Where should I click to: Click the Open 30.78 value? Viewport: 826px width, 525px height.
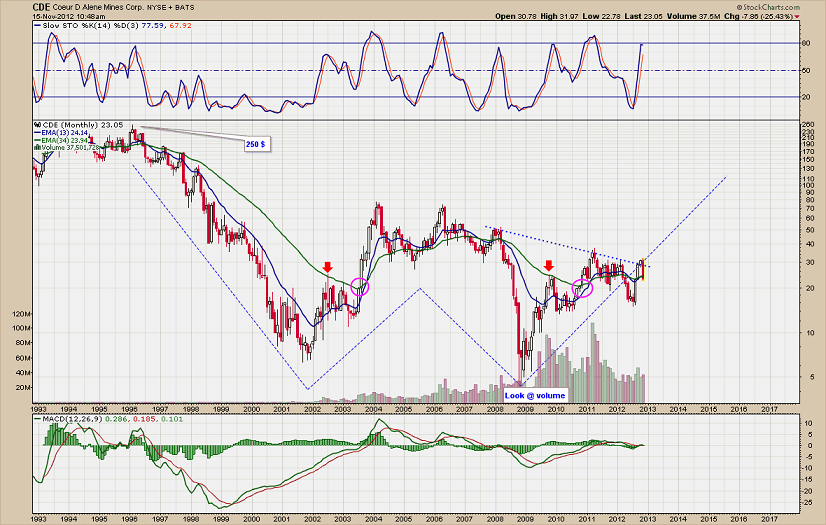pos(516,16)
